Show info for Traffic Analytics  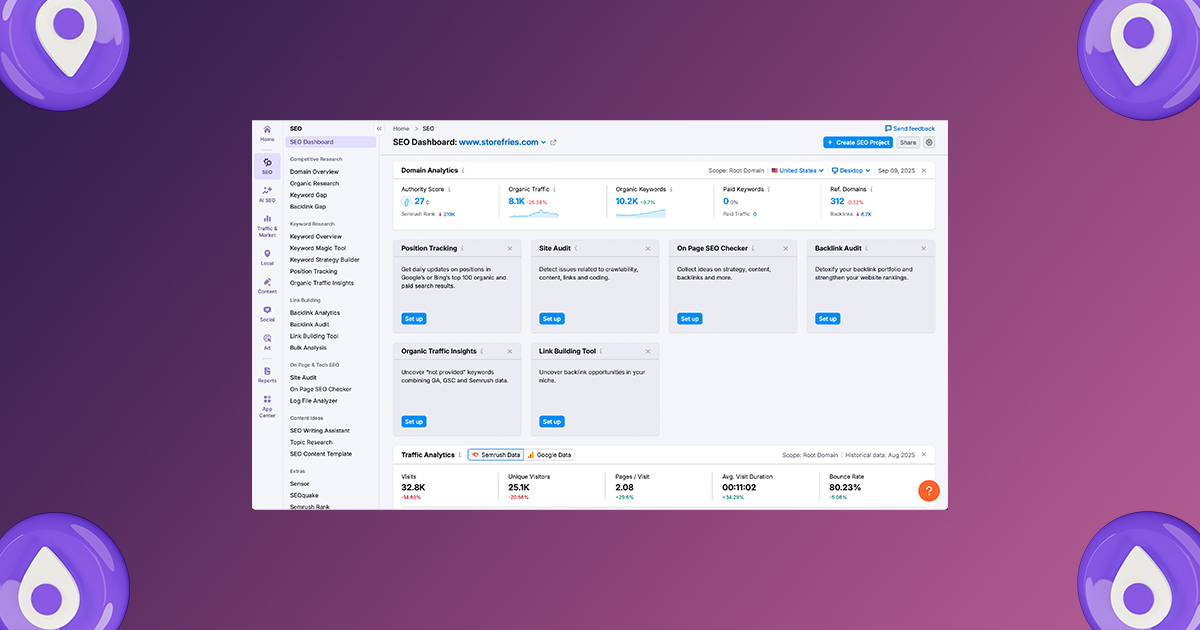click(x=460, y=455)
